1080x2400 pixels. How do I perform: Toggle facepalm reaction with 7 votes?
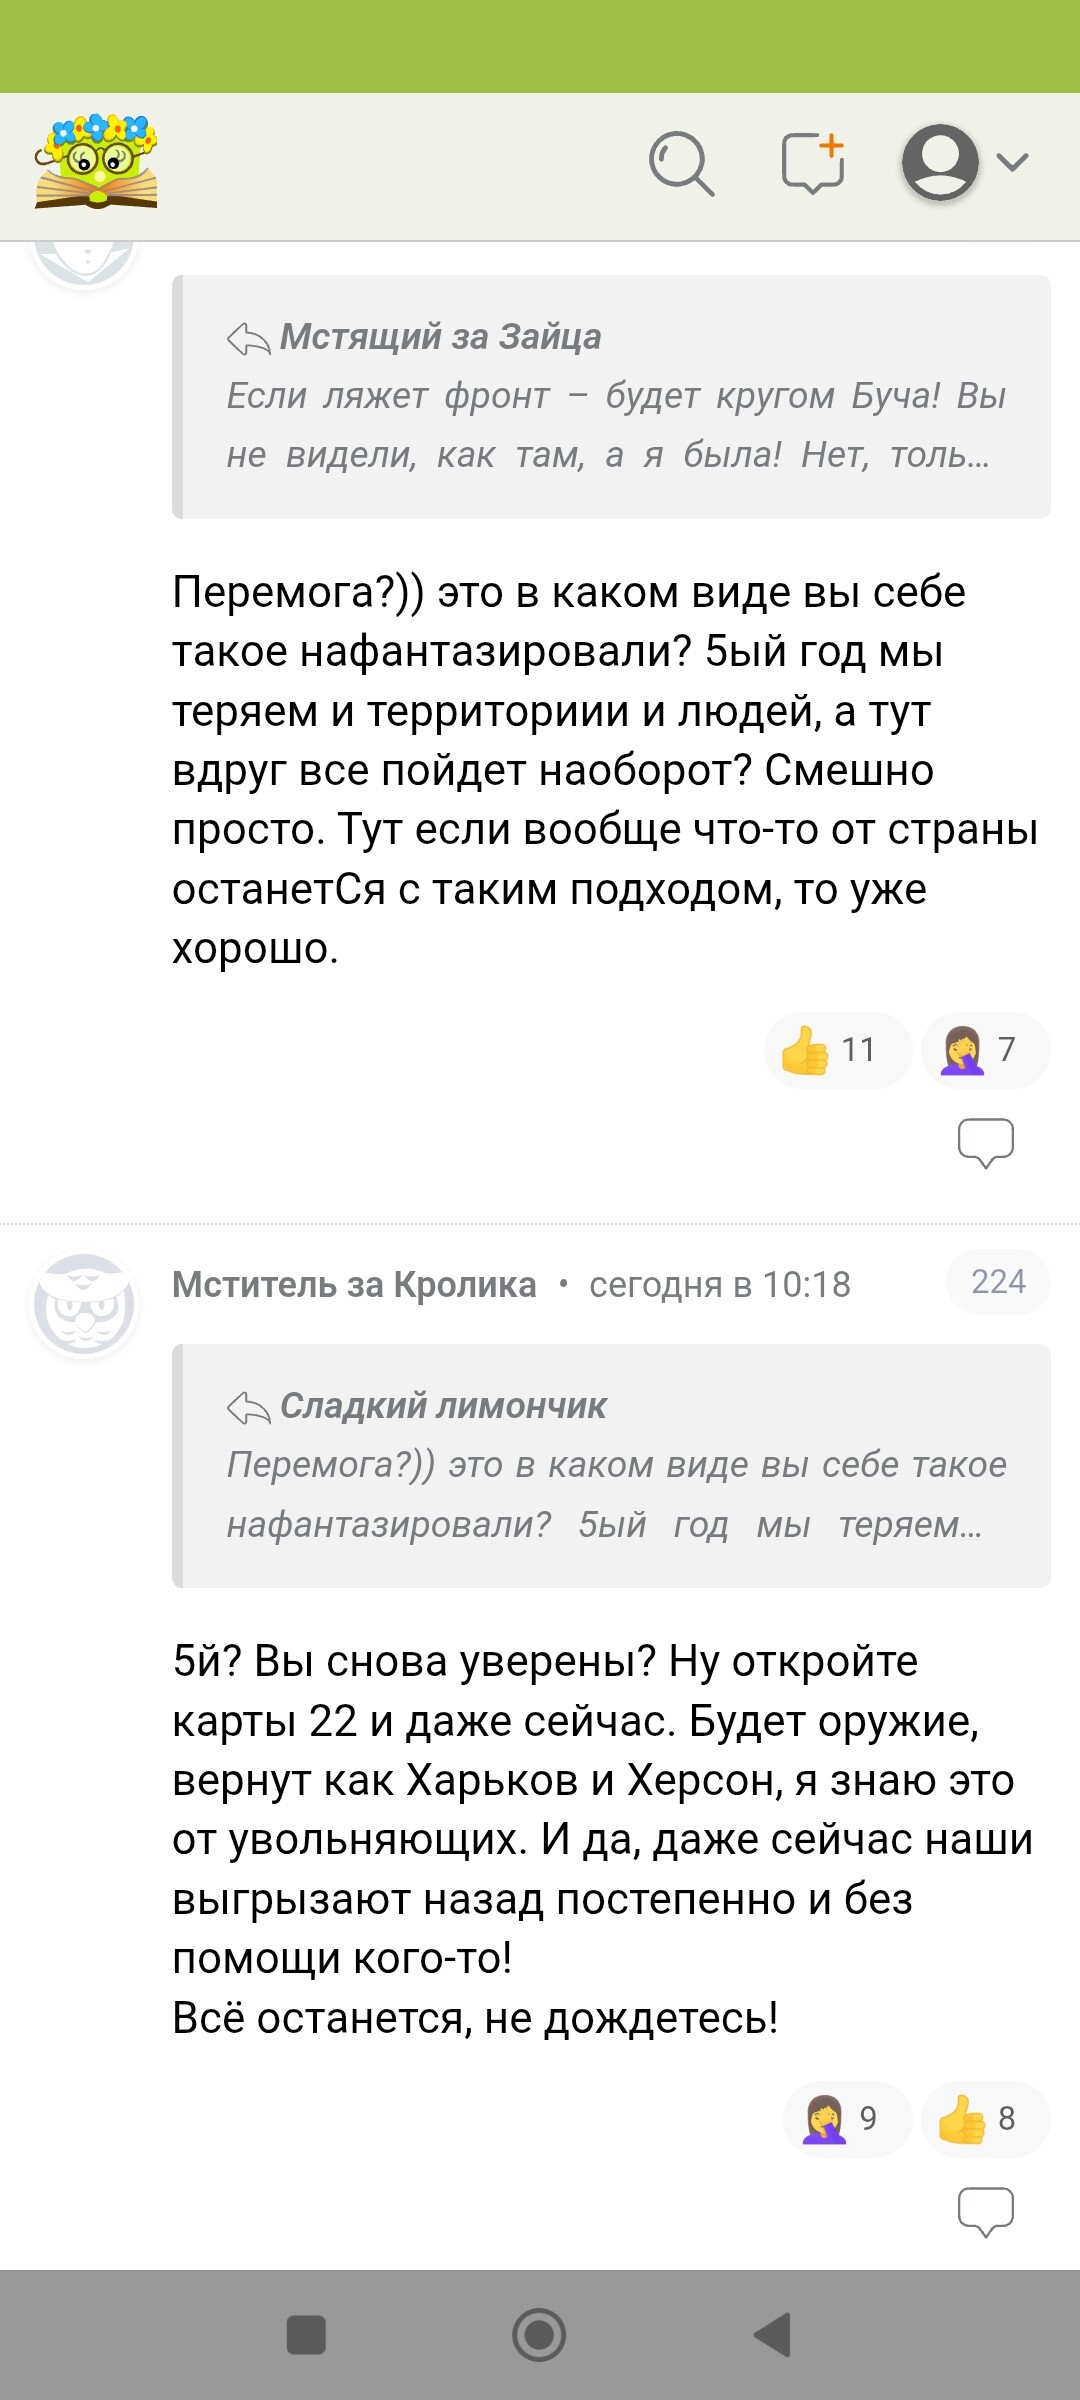pos(984,1050)
